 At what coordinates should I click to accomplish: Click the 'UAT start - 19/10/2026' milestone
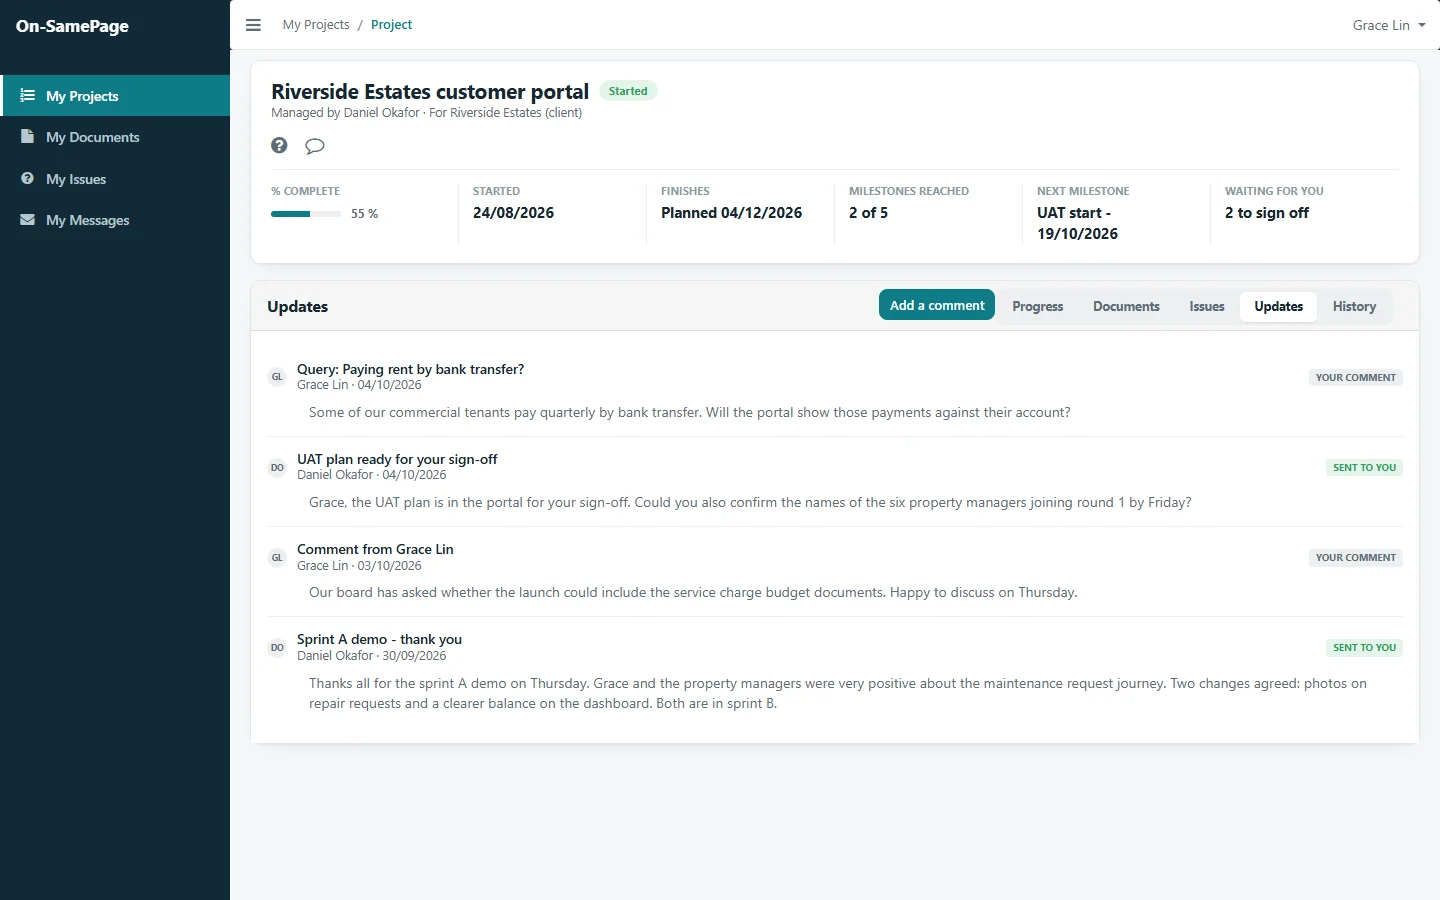pyautogui.click(x=1078, y=223)
